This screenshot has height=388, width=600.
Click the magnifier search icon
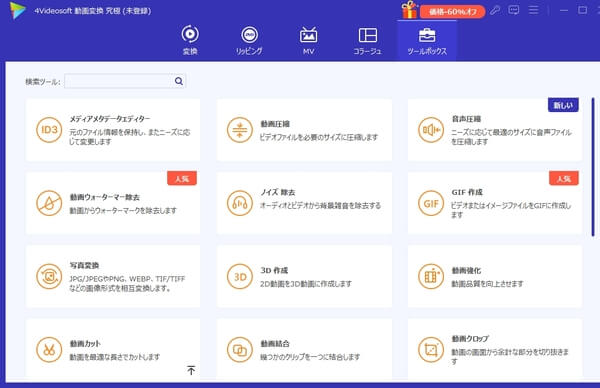[179, 81]
